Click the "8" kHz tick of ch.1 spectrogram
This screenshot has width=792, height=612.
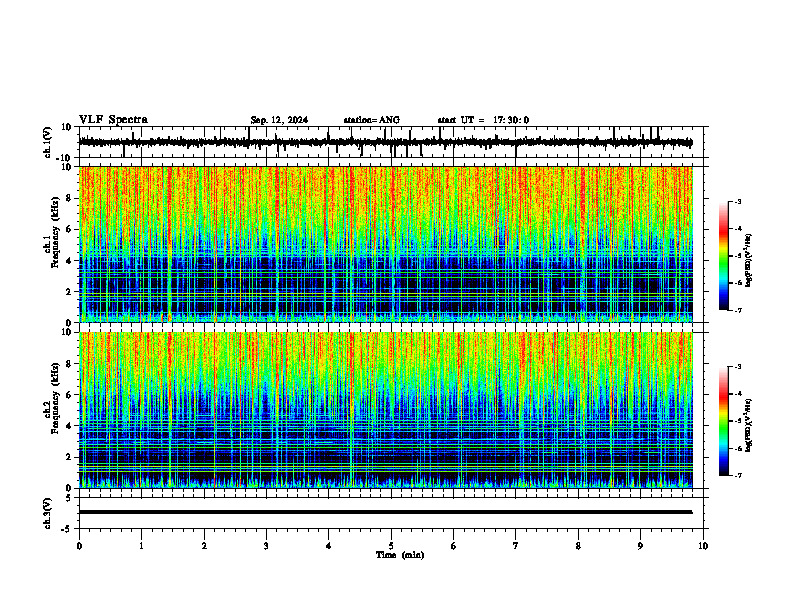coord(70,198)
